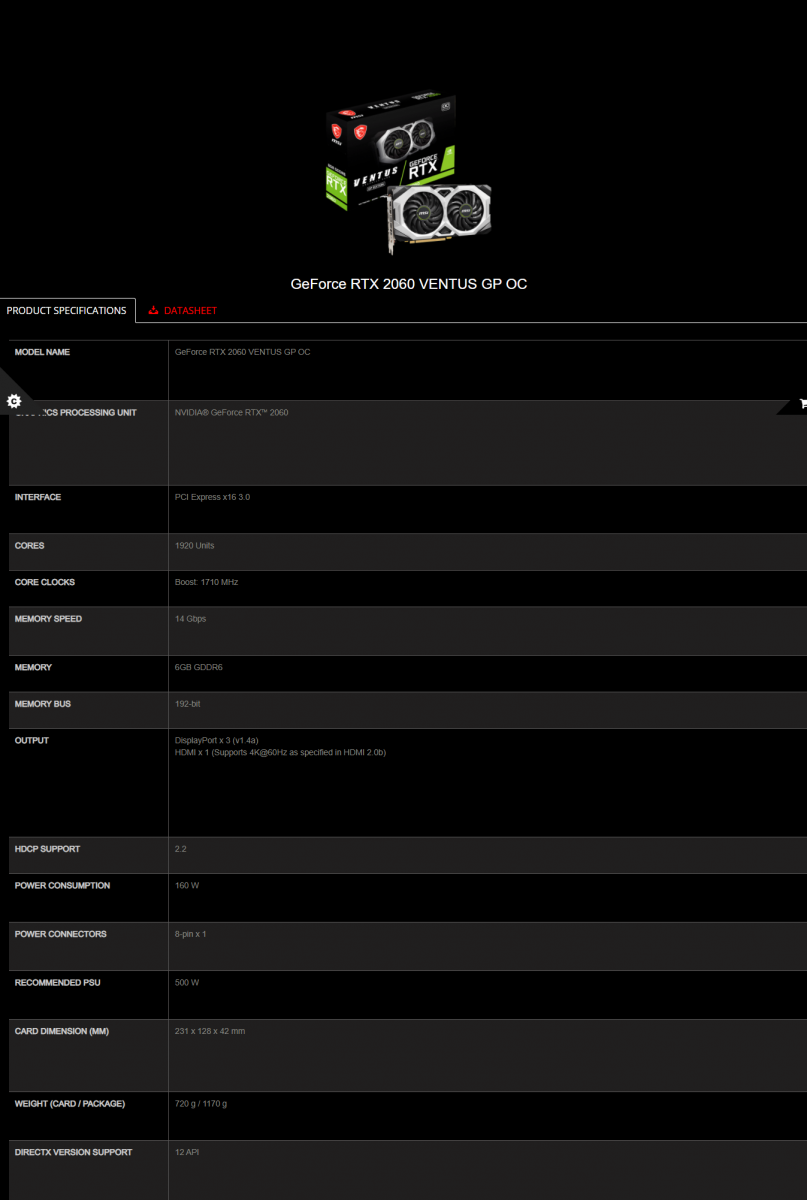
Task: Click the NVIDIA GeForce RTX 2060 value
Action: (232, 412)
